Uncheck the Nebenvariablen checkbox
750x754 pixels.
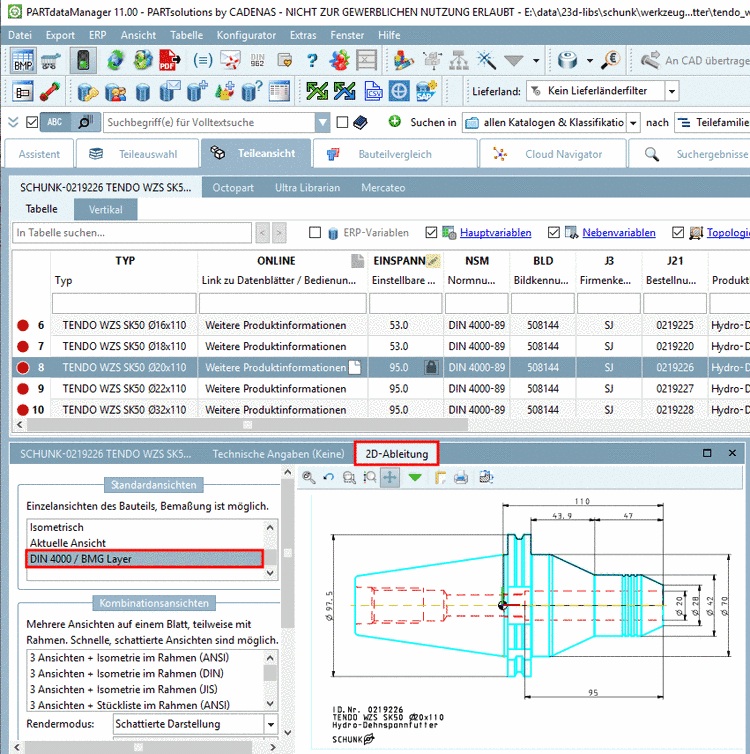coord(555,233)
